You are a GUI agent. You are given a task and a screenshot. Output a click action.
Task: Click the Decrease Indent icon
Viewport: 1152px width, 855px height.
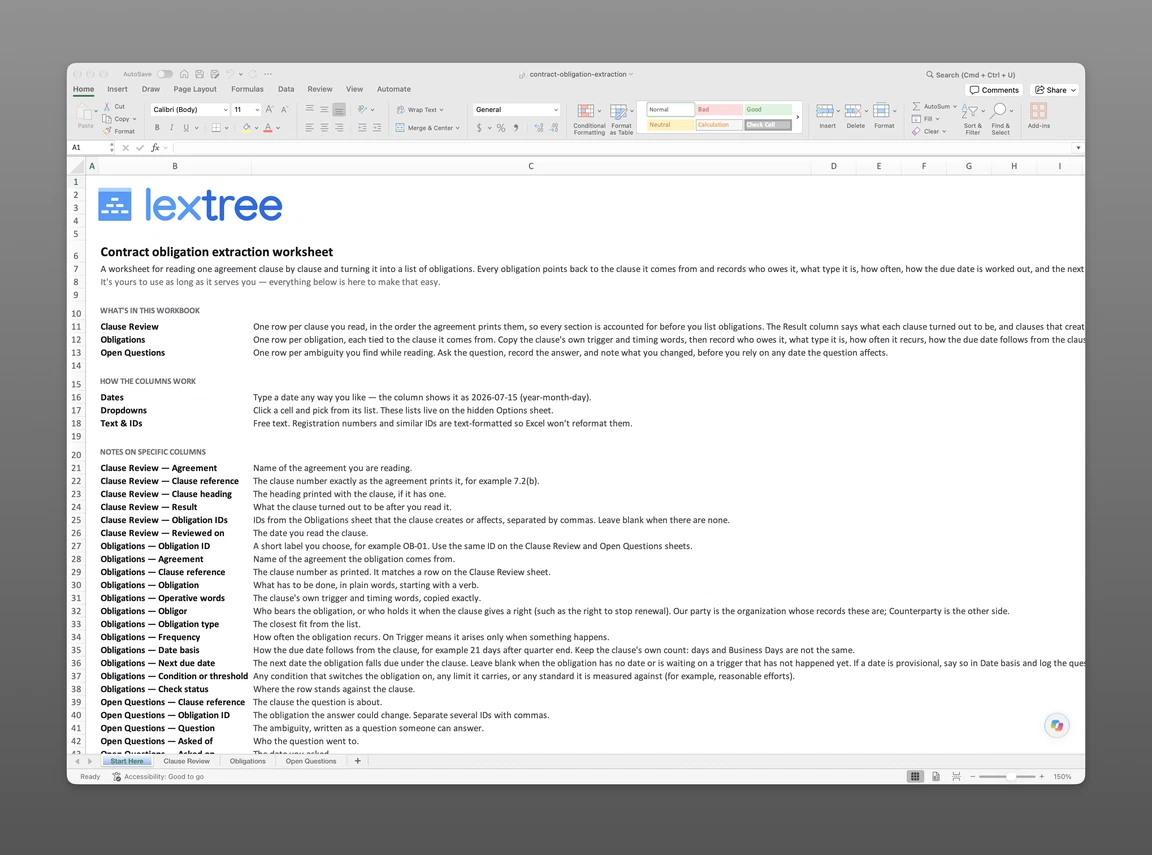(362, 128)
